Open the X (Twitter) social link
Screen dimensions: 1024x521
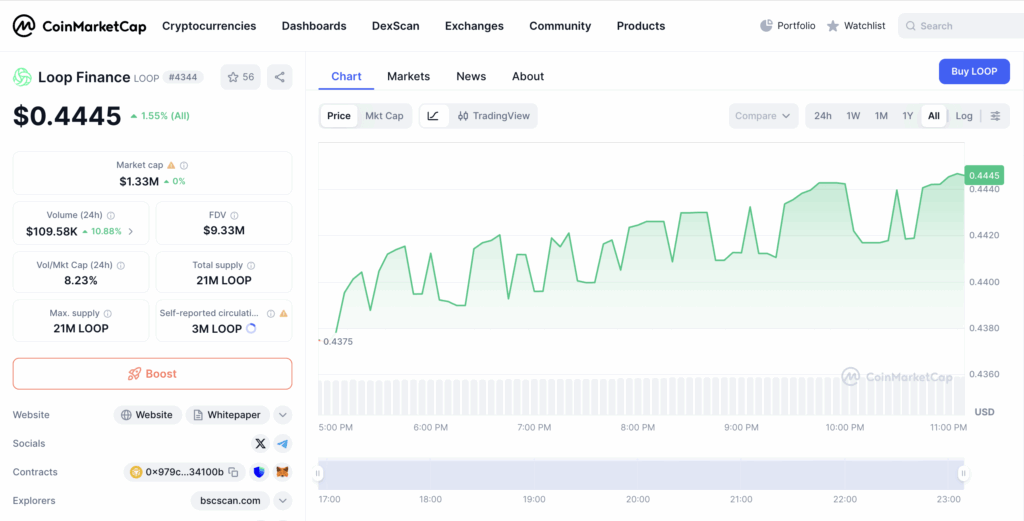pyautogui.click(x=260, y=444)
